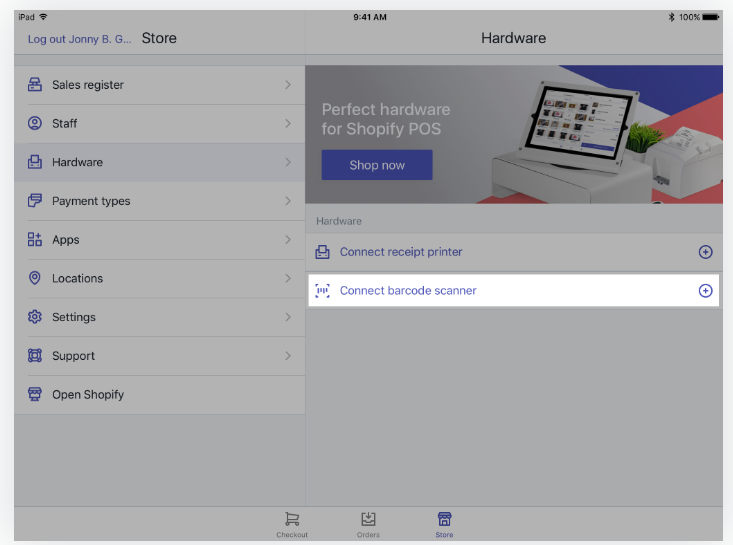The width and height of the screenshot is (733, 545).
Task: Expand Support row chevron
Action: point(288,356)
